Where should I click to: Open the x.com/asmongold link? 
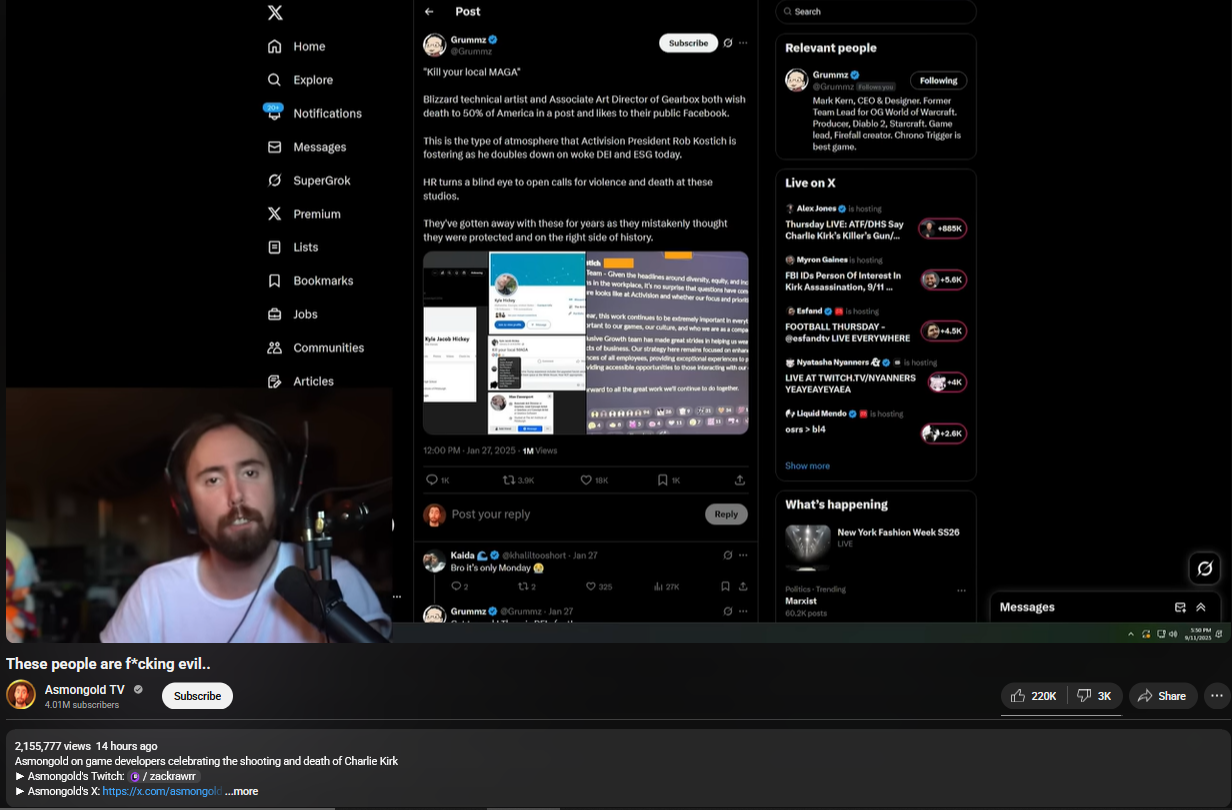162,791
